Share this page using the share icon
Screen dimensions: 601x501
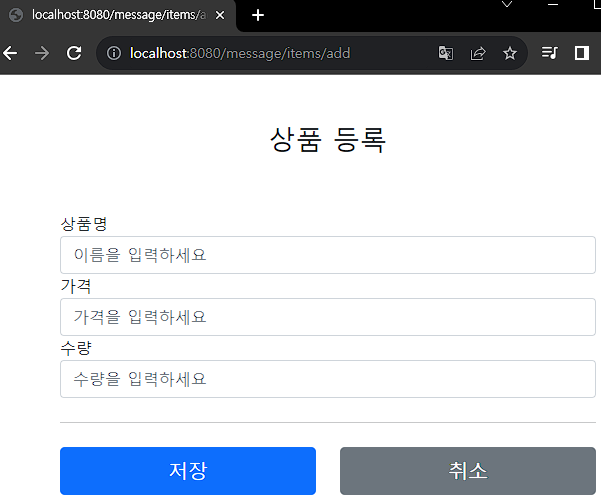[x=478, y=53]
